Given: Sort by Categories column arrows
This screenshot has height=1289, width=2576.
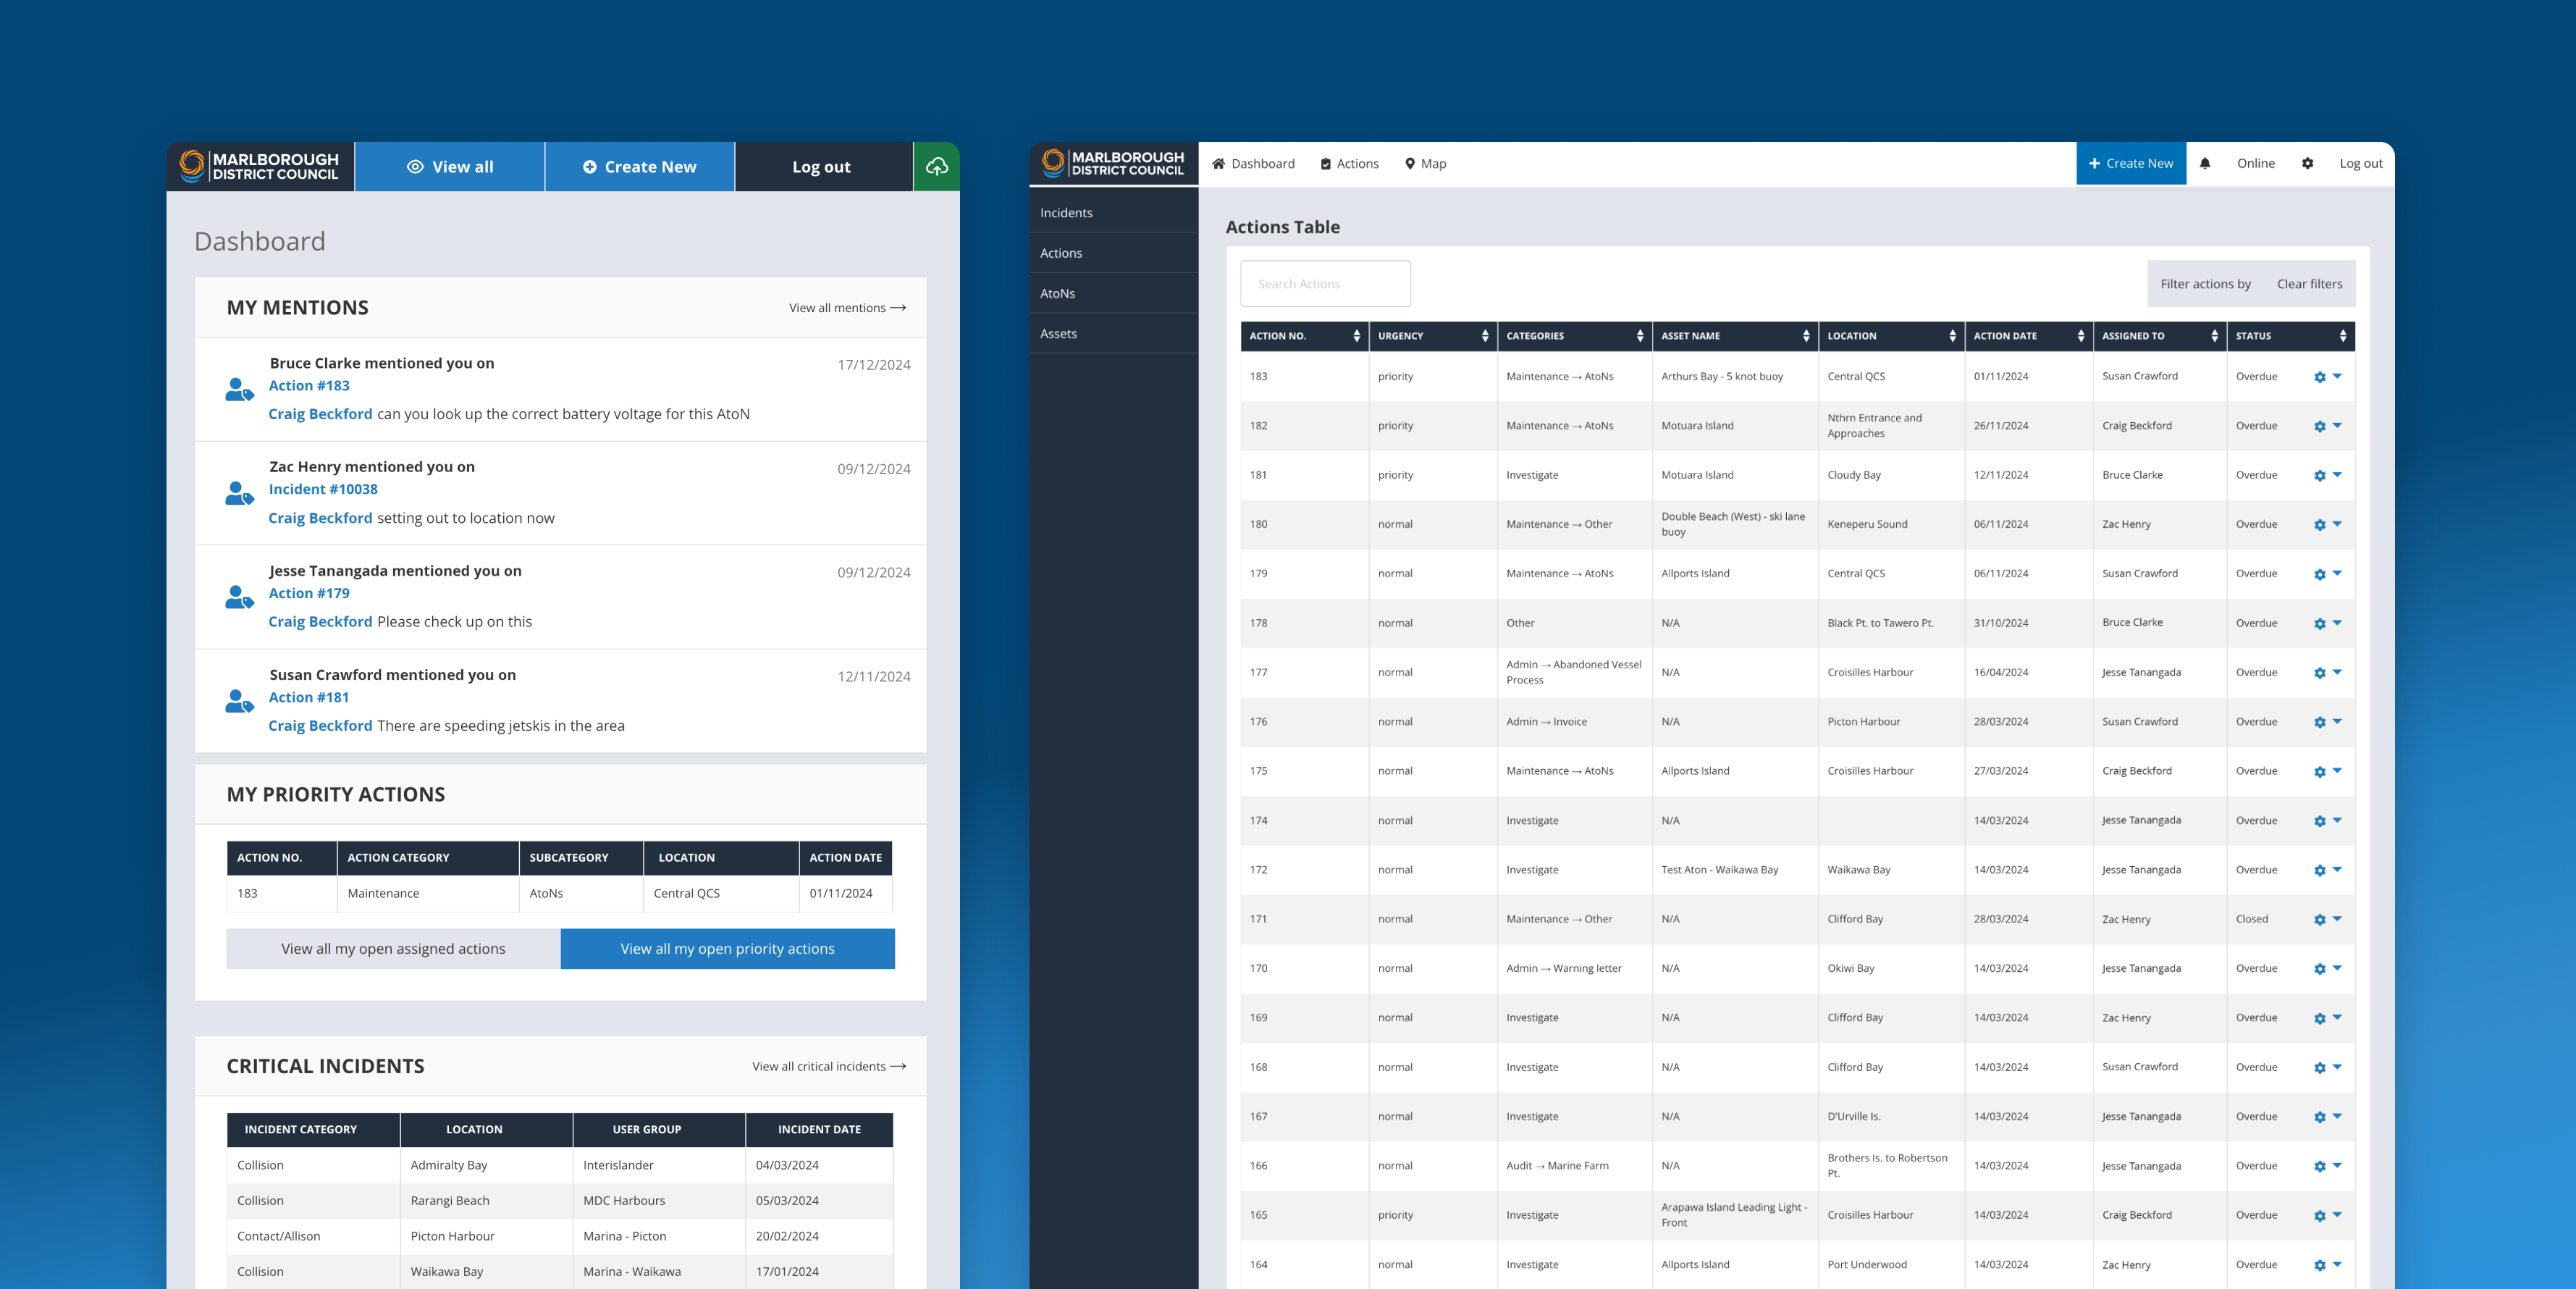Looking at the screenshot, I should click(x=1639, y=336).
